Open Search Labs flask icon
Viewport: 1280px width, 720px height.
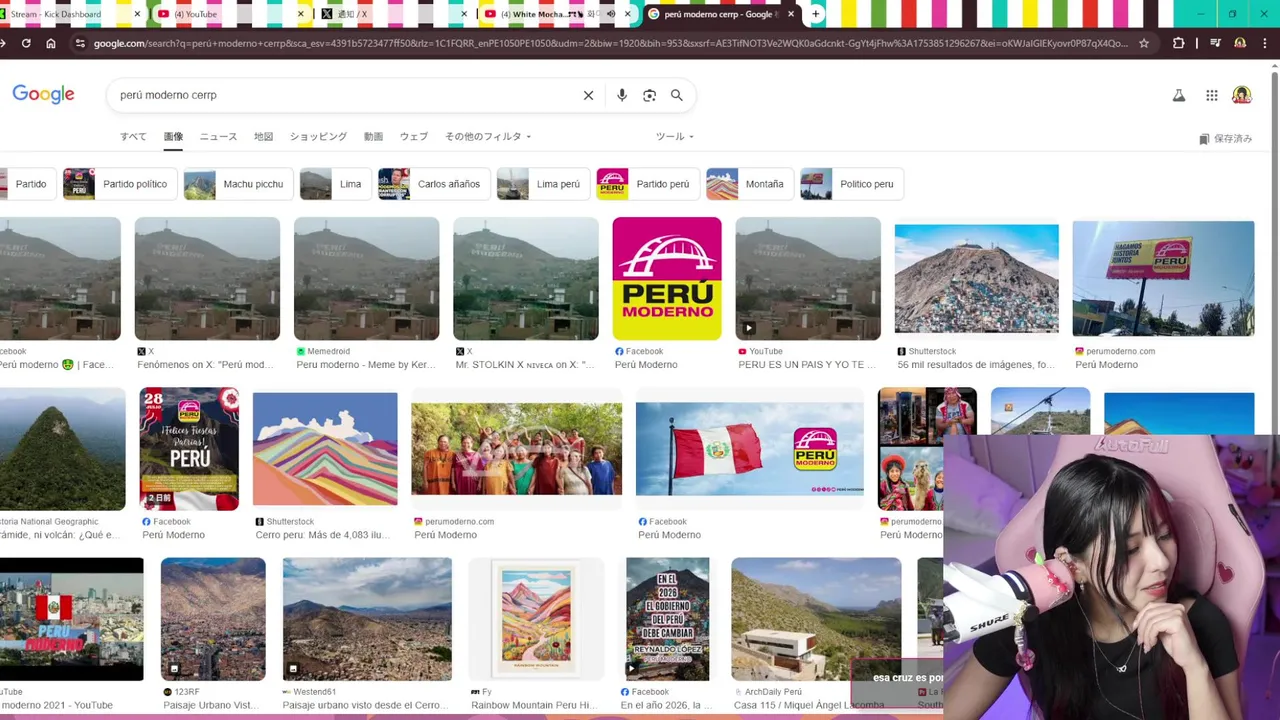pos(1179,95)
